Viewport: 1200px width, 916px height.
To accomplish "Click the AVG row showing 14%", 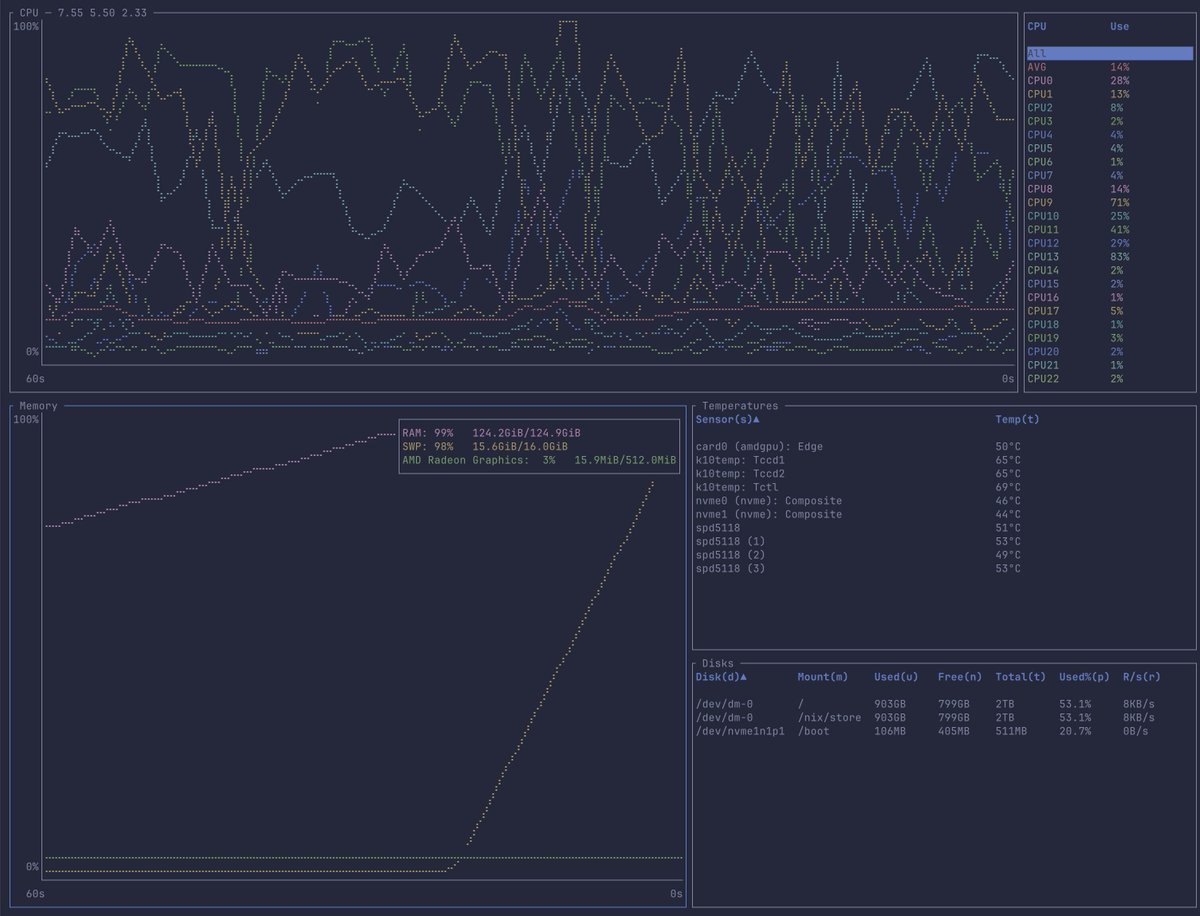I will 1108,67.
